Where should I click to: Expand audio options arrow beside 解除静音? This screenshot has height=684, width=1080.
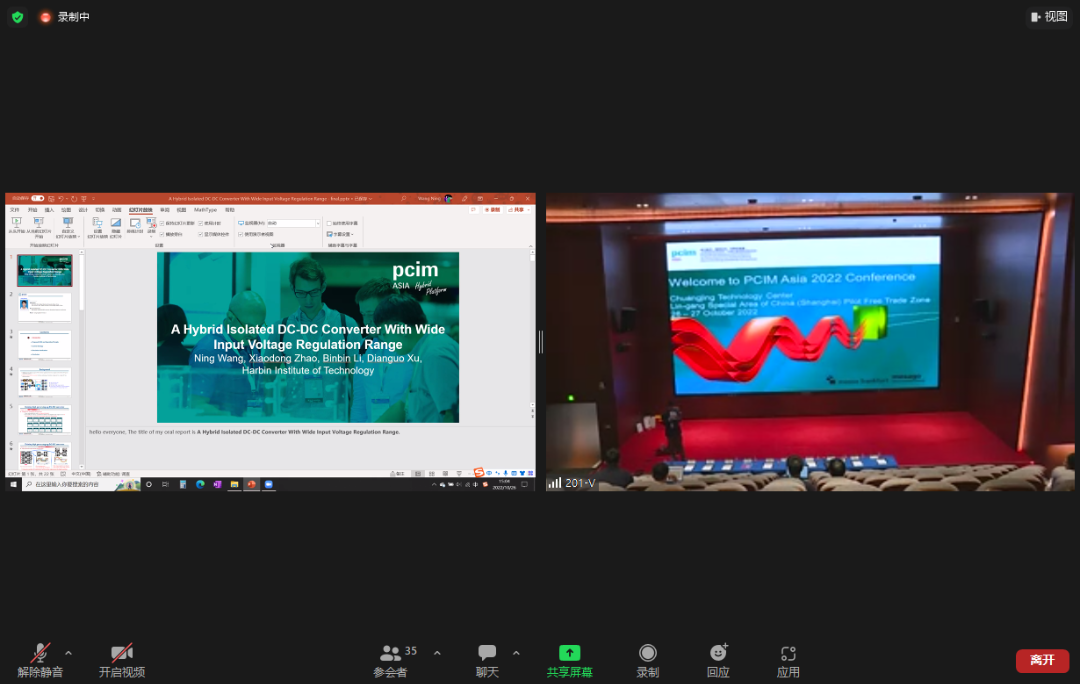click(x=68, y=653)
